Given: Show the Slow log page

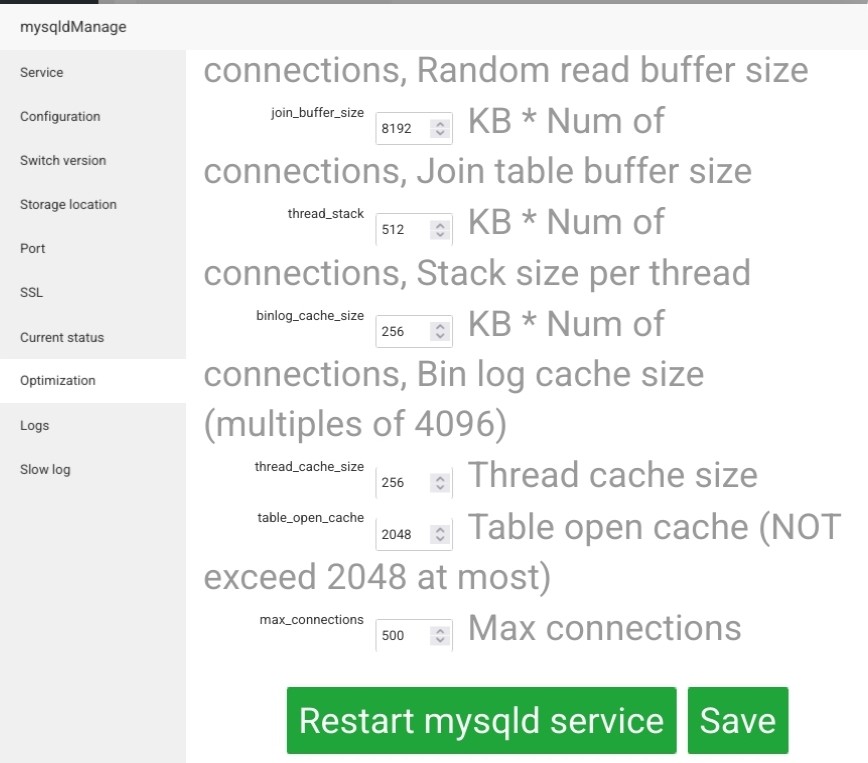Looking at the screenshot, I should pos(45,469).
